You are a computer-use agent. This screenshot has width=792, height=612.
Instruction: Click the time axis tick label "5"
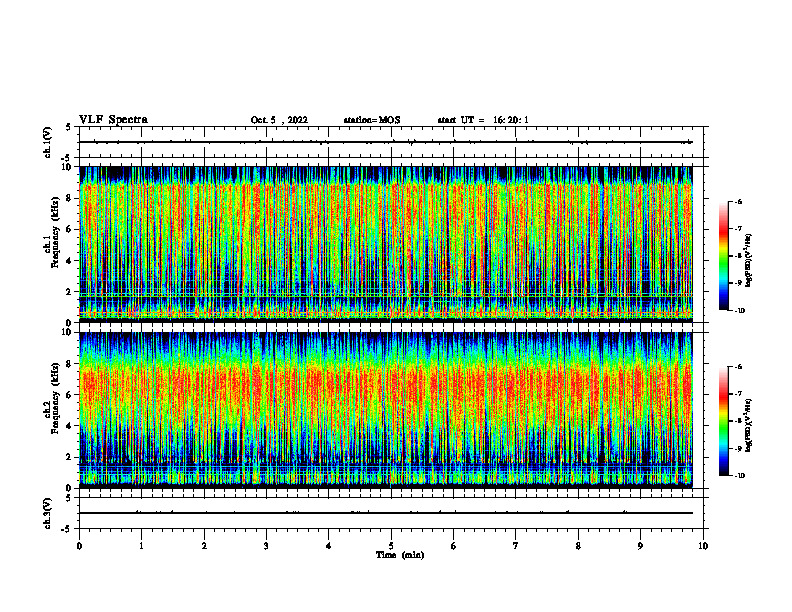coord(391,546)
